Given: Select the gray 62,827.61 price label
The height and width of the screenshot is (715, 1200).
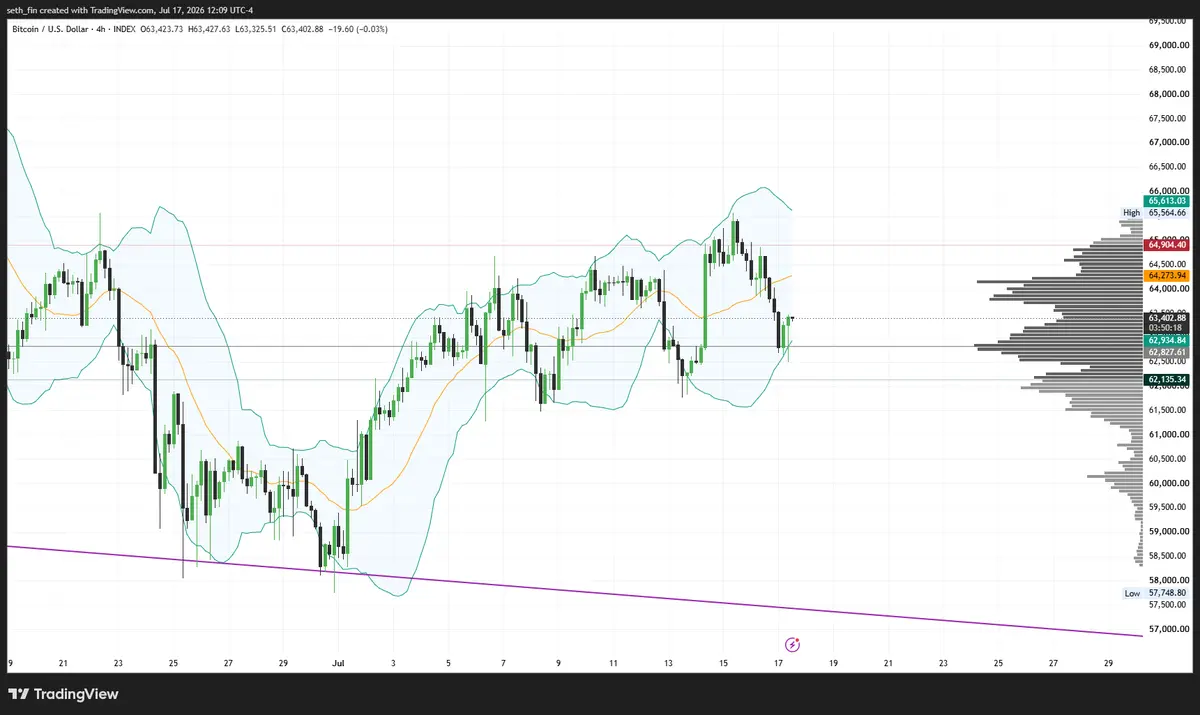Looking at the screenshot, I should point(1166,352).
